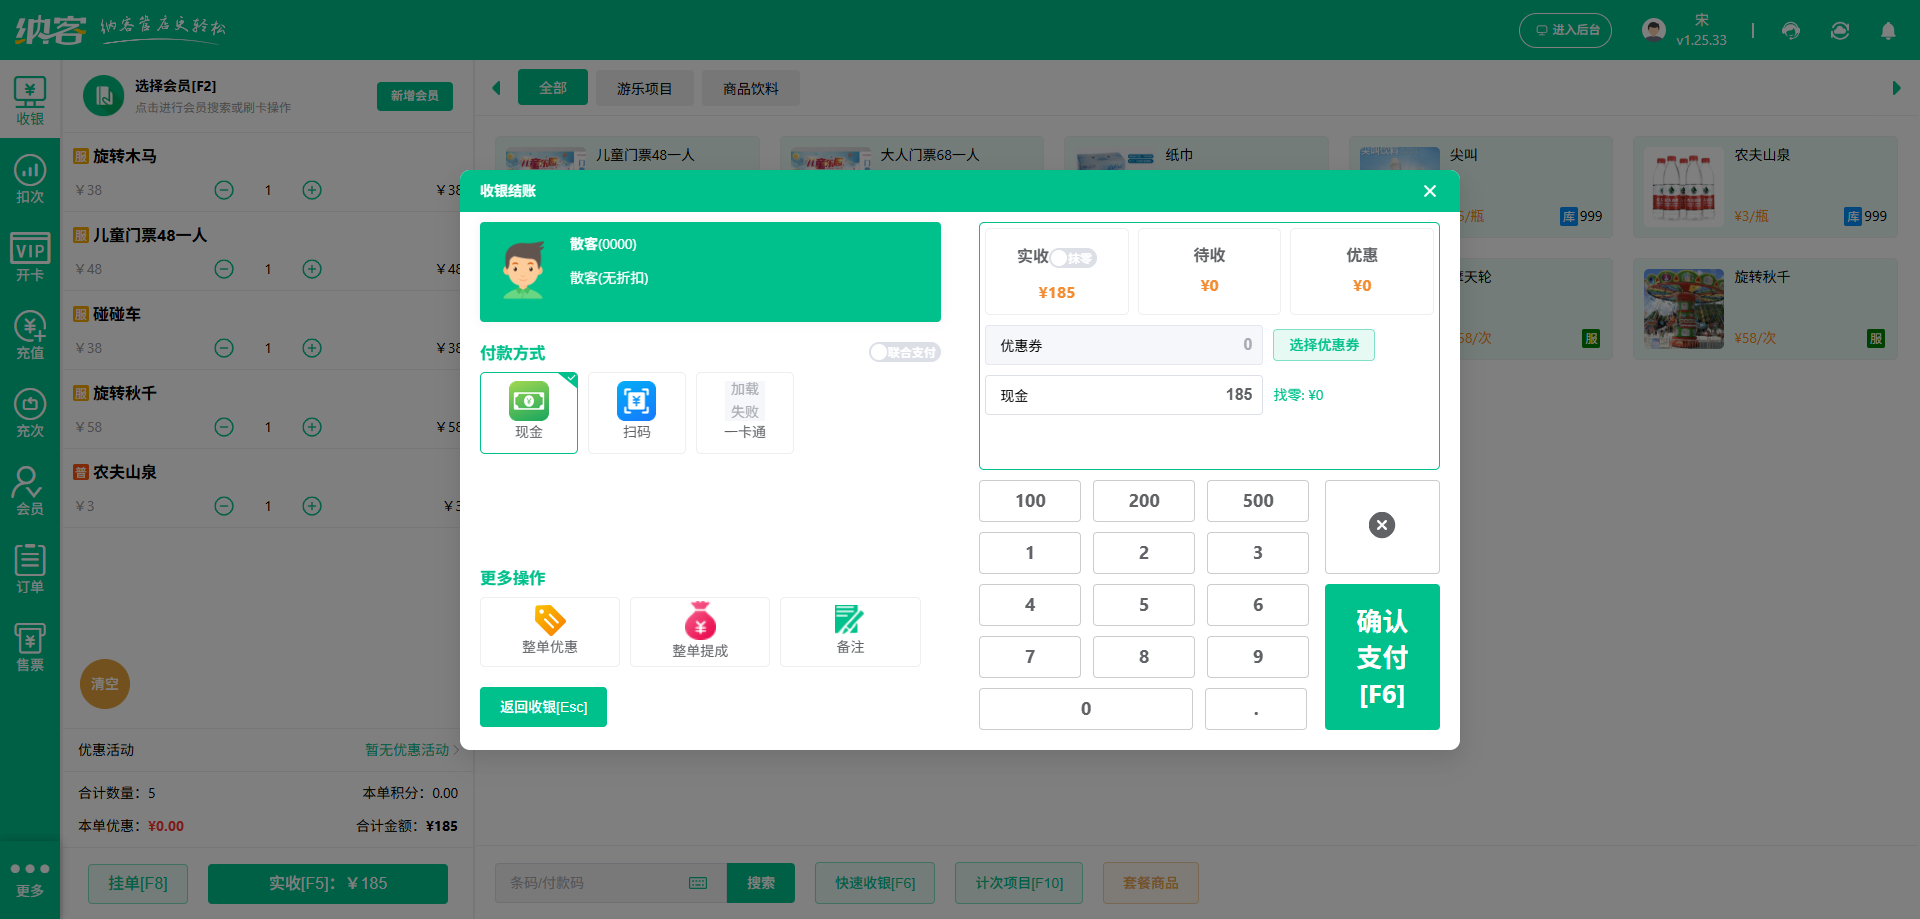Screen dimensions: 1920x919
Task: Switch to the 游乐项目 tab
Action: 644,88
